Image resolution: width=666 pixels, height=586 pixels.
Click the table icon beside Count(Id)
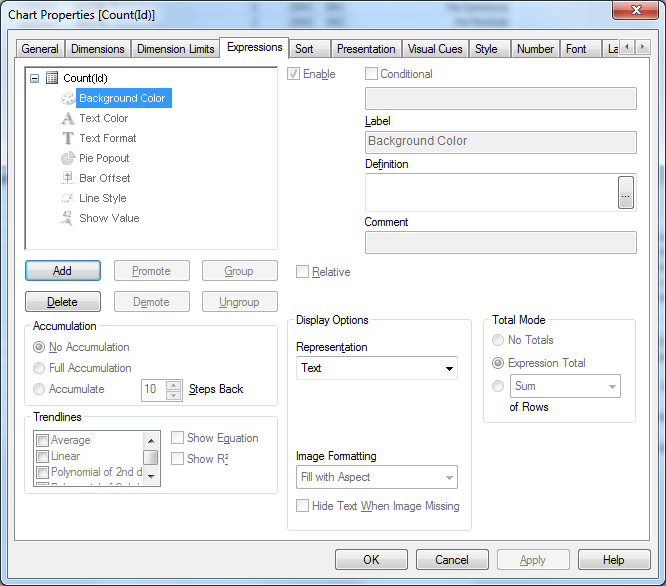click(52, 78)
